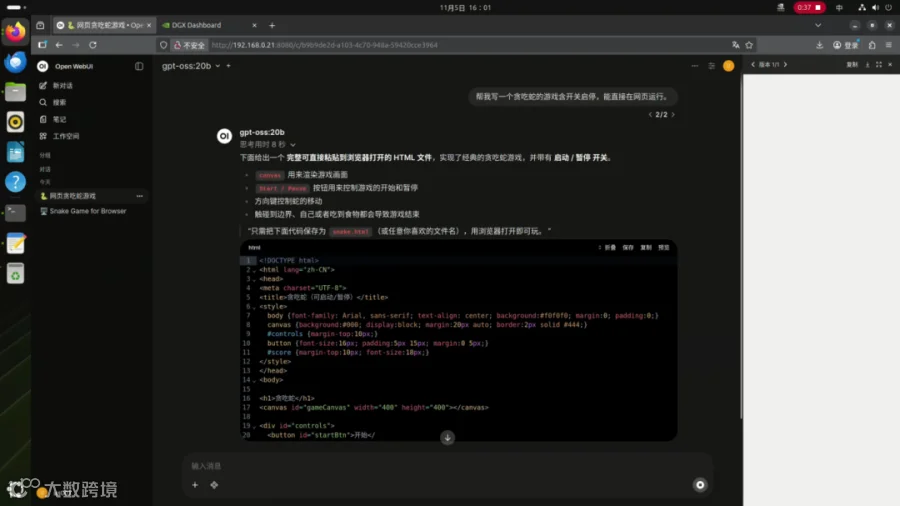Add another model with plus beside gpt-oss:20b

click(228, 66)
